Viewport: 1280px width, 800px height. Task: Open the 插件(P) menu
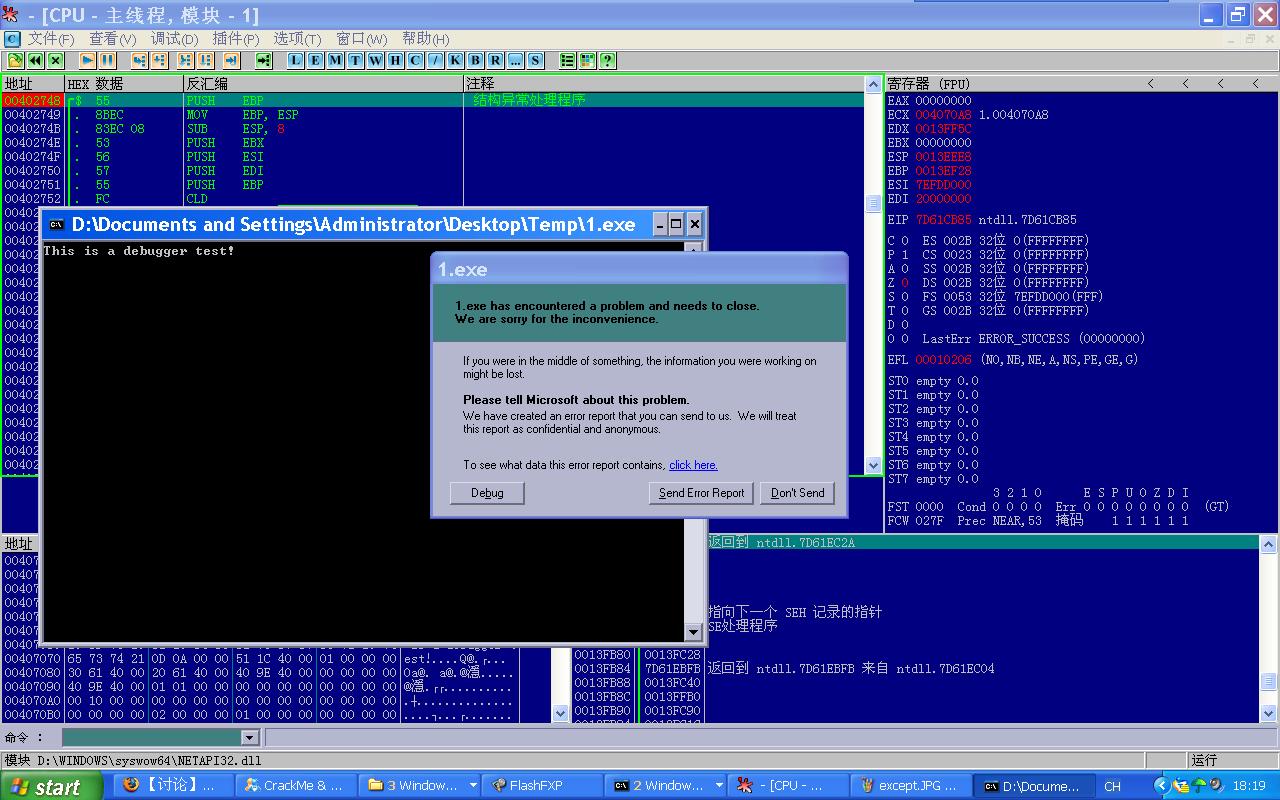[x=236, y=39]
